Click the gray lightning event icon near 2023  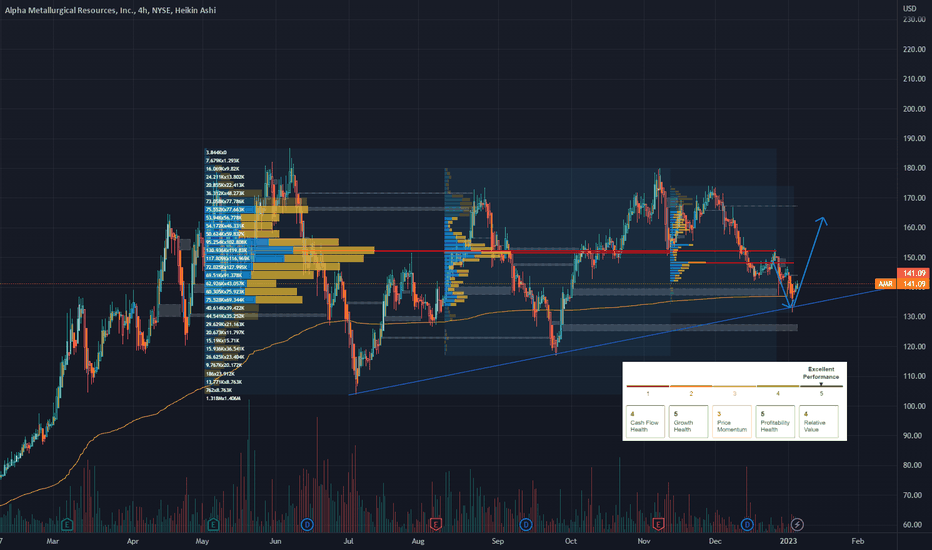(797, 524)
